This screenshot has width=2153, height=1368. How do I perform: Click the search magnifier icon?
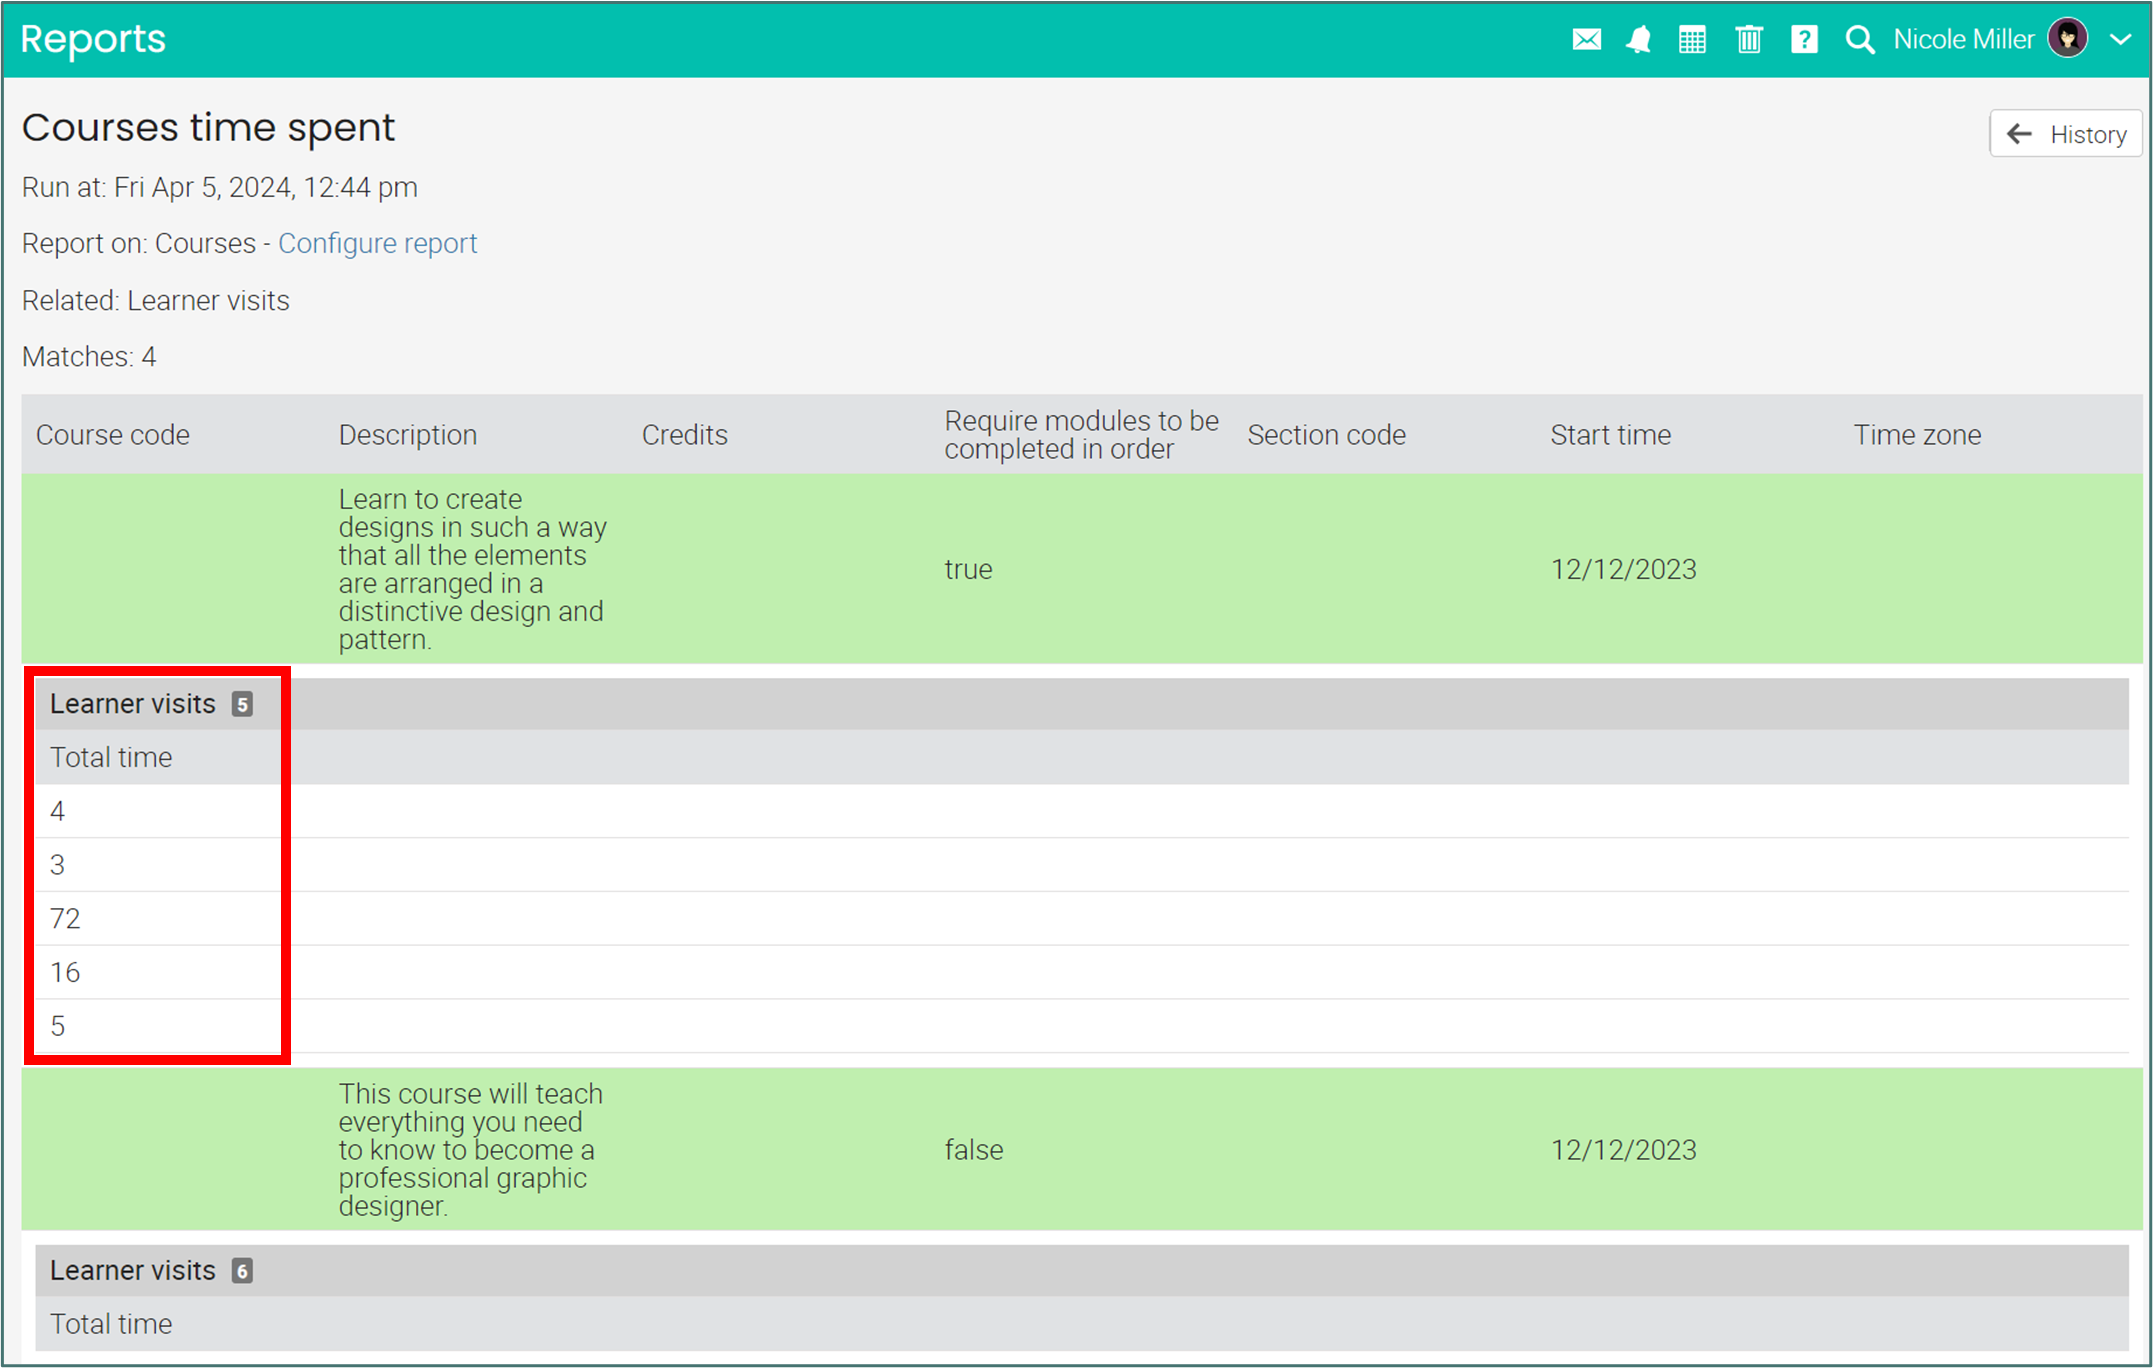click(1859, 40)
